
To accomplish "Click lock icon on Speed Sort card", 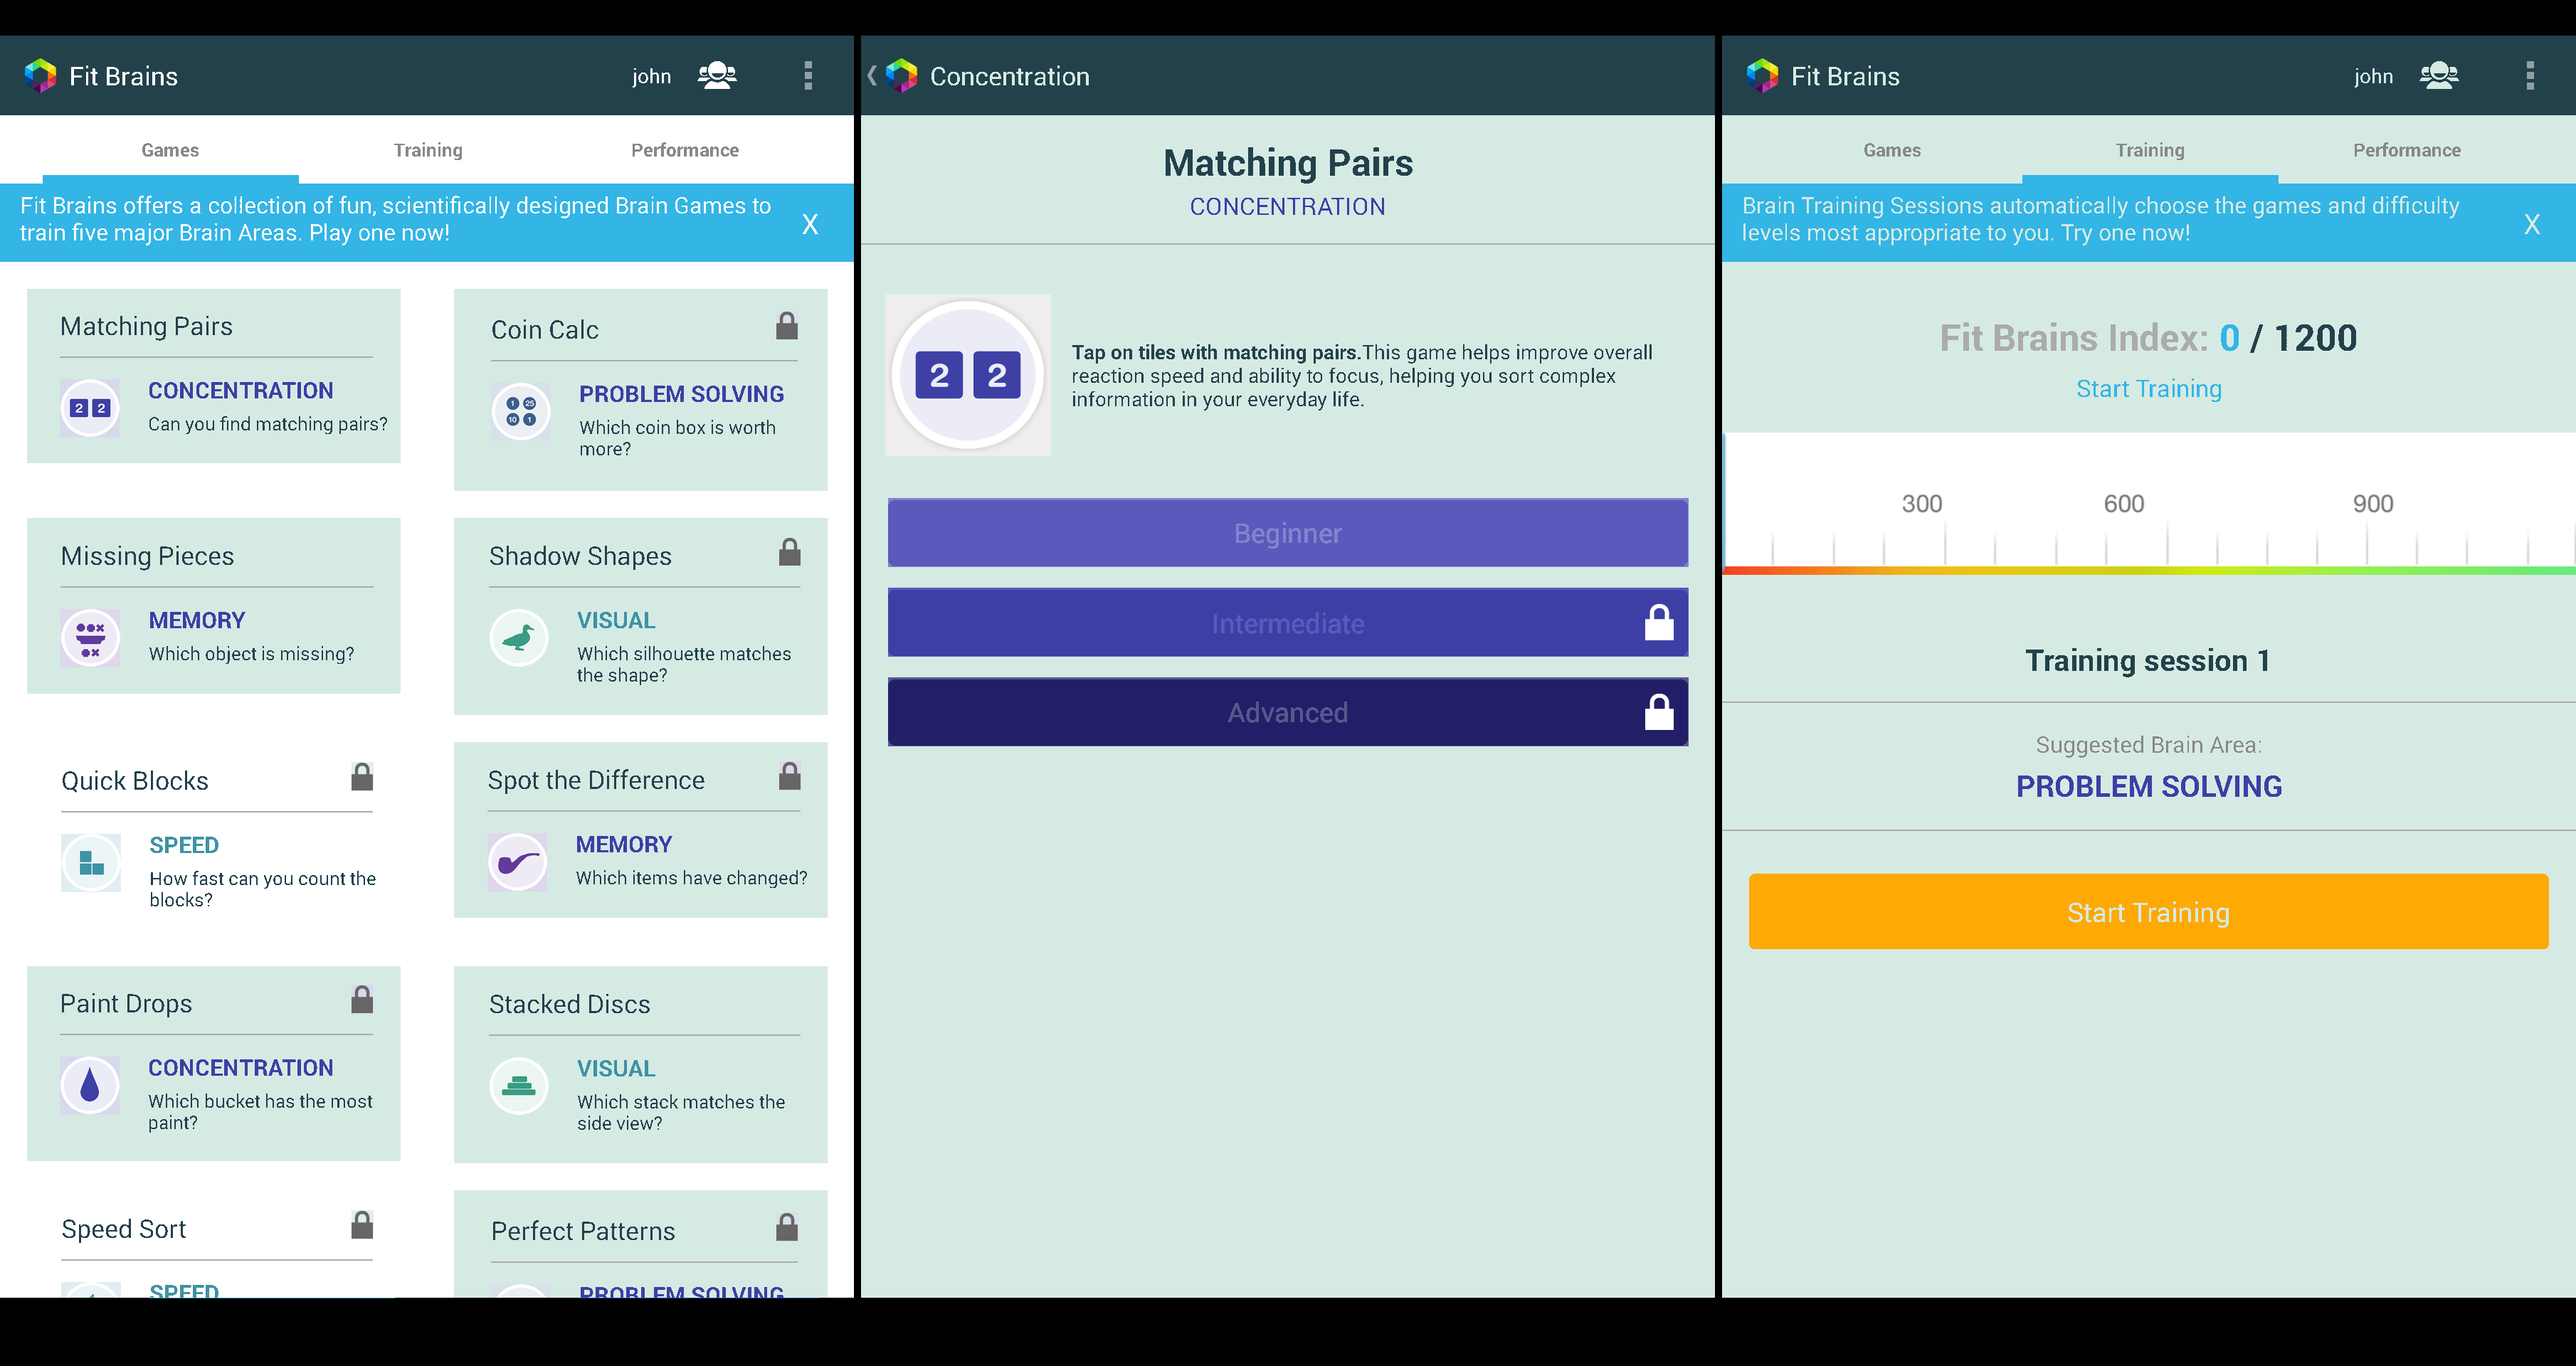I will pos(362,1225).
